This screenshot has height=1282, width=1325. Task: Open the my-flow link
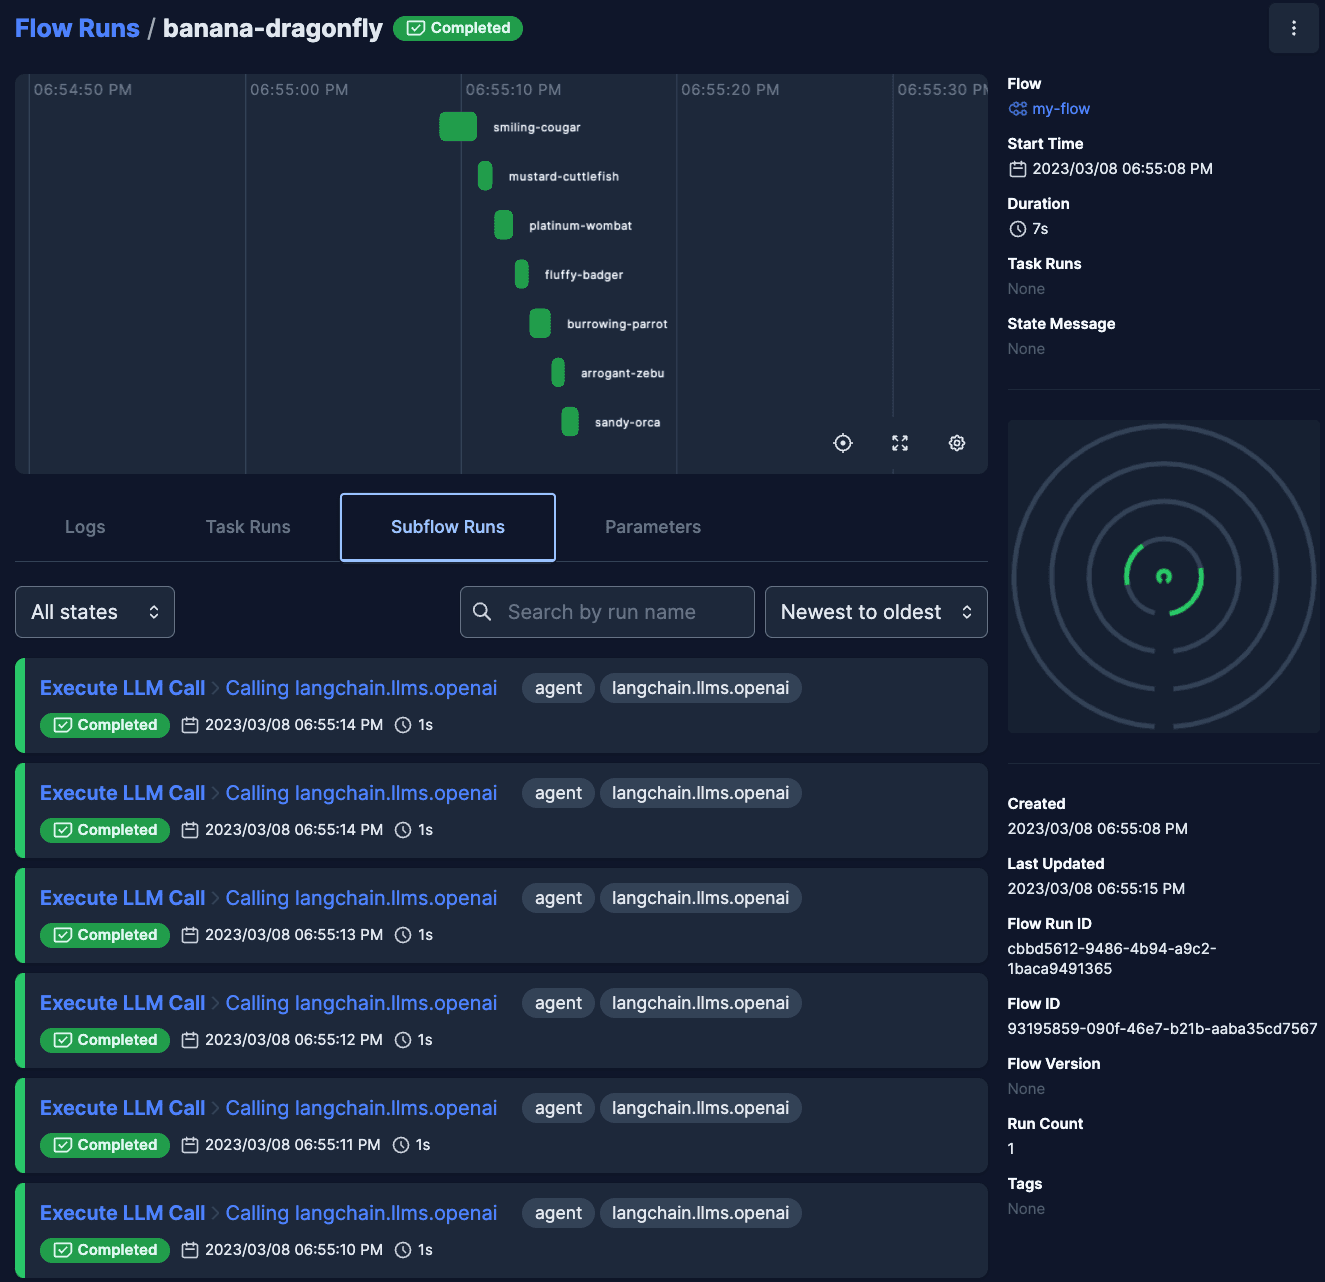1061,109
